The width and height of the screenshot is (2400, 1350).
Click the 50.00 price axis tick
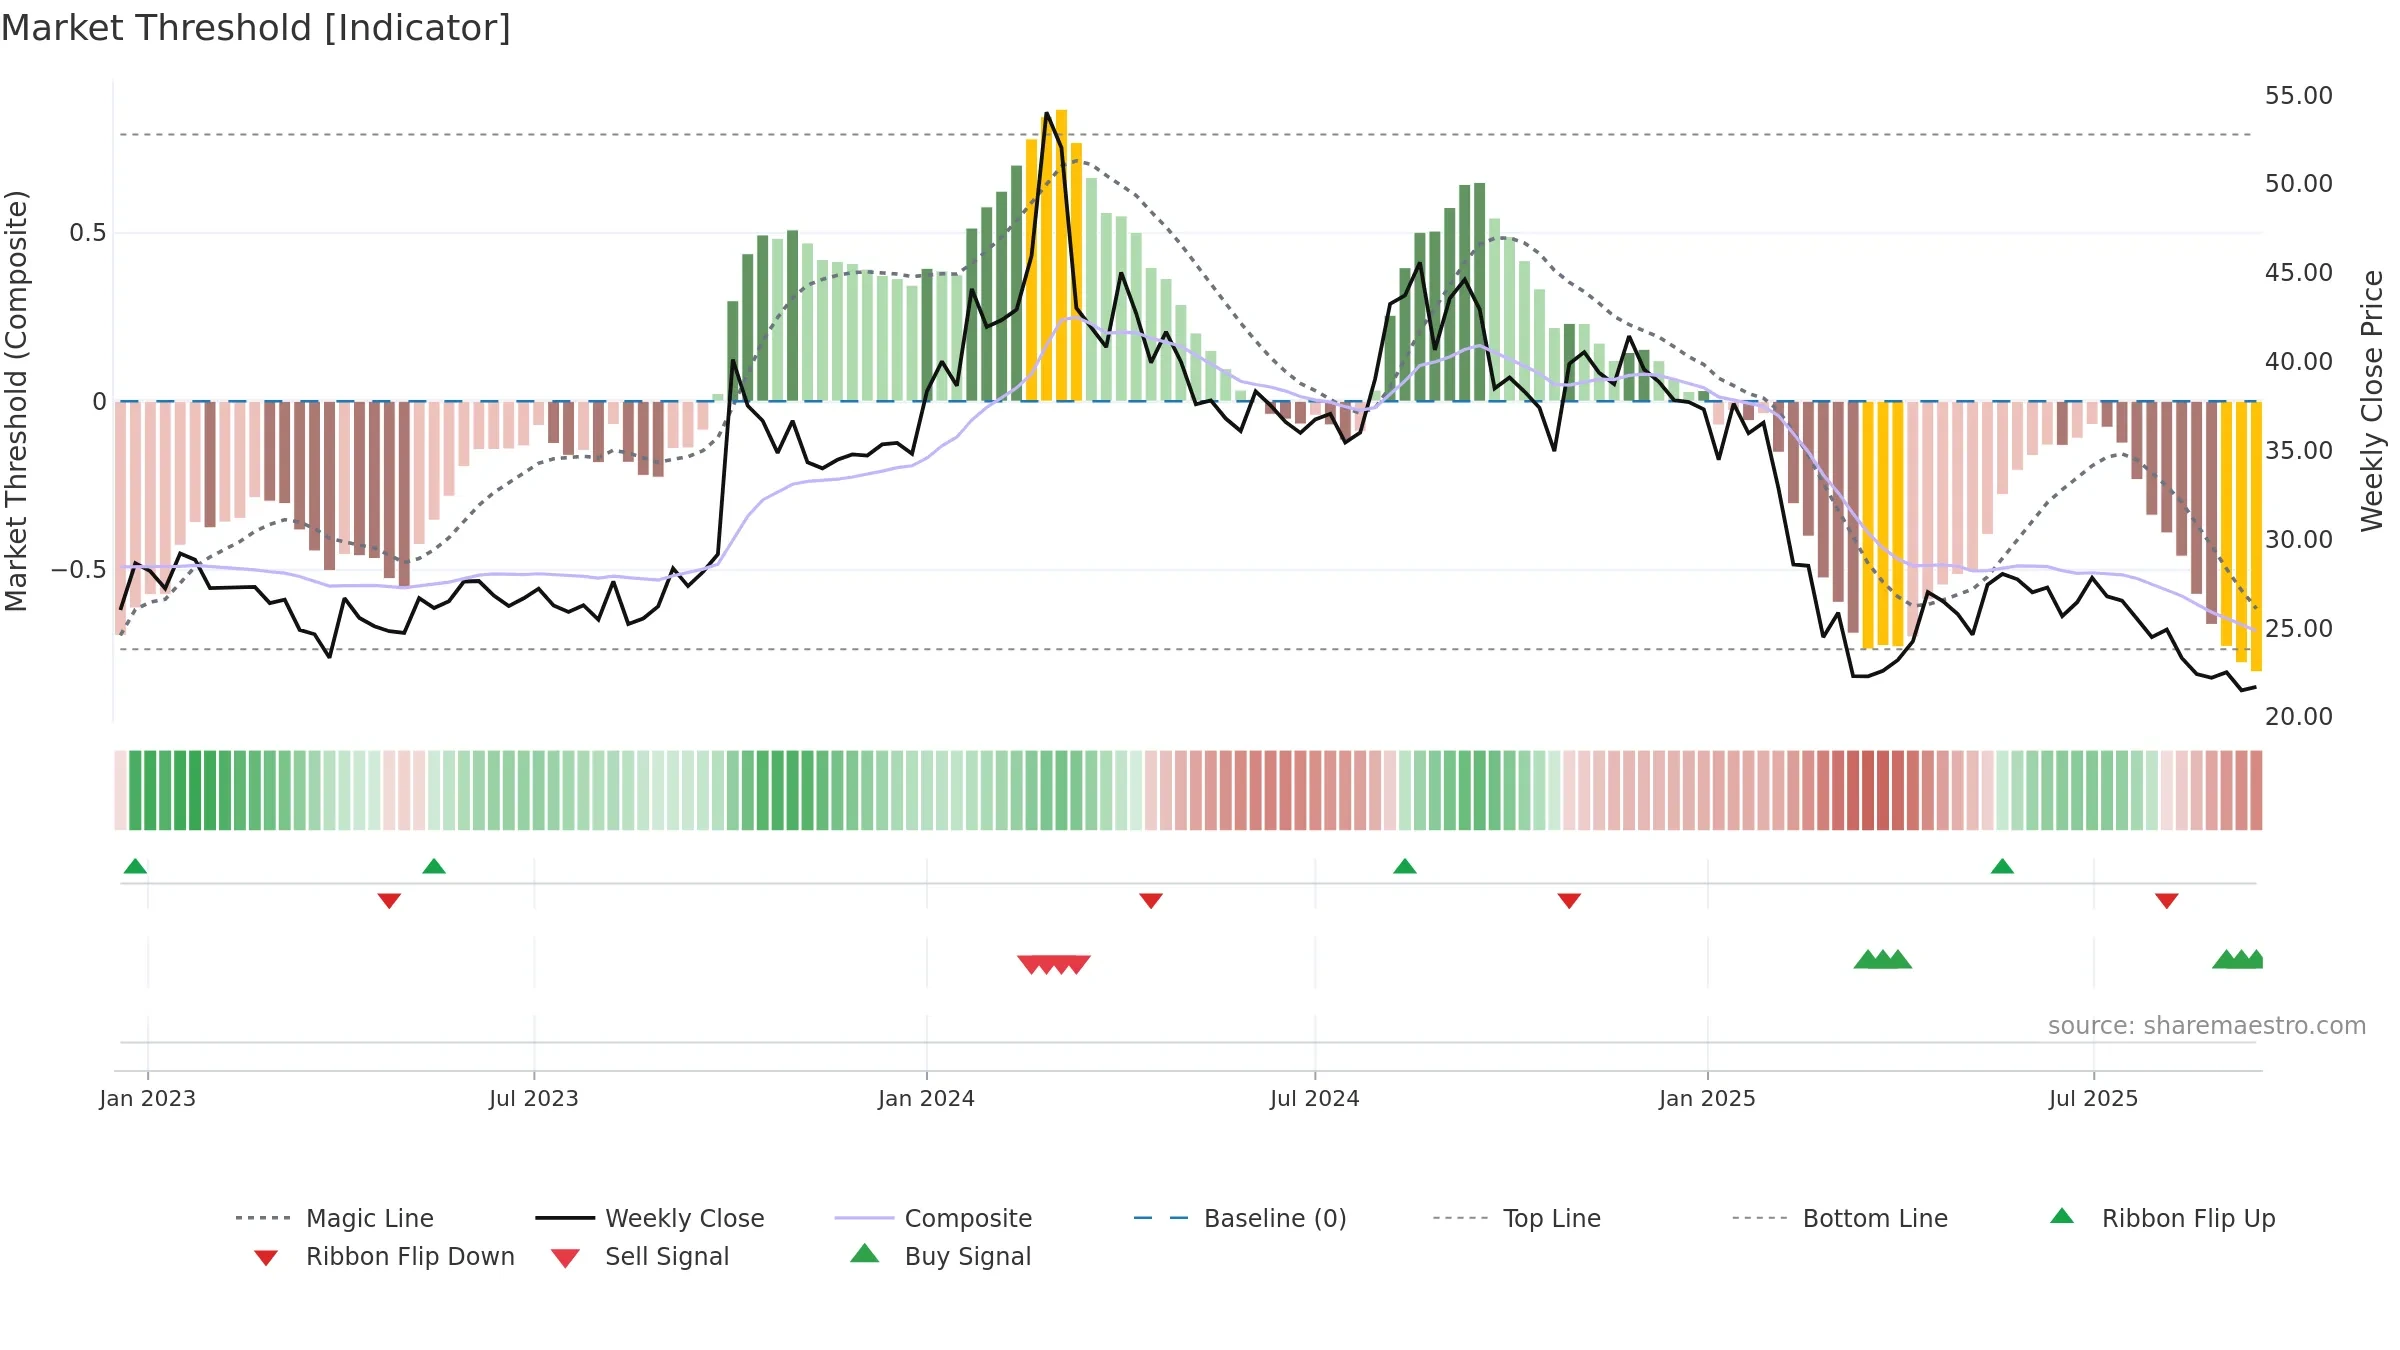pyautogui.click(x=2299, y=183)
